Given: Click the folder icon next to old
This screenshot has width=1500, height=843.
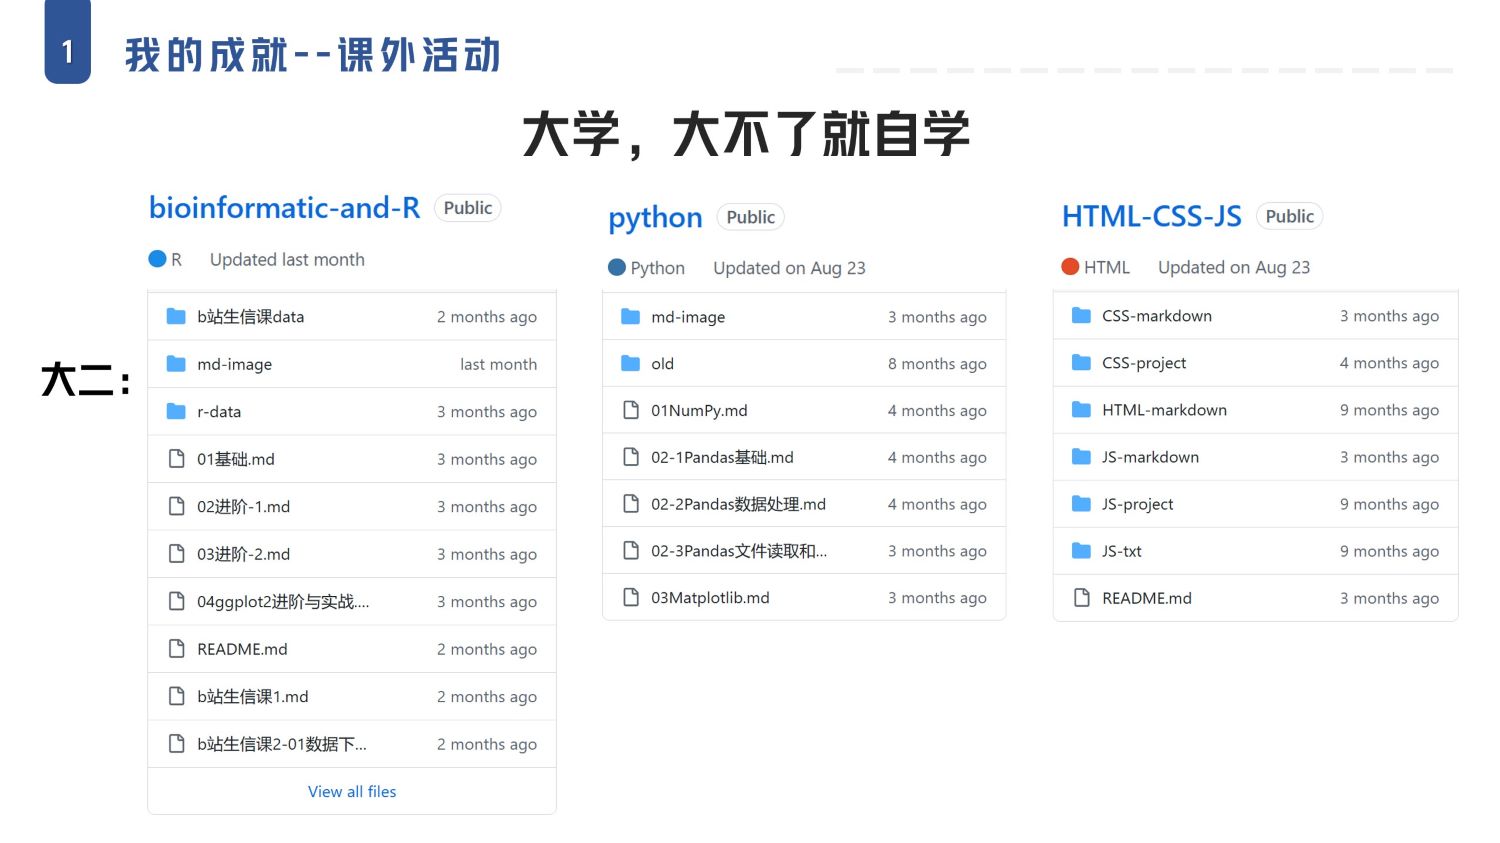Looking at the screenshot, I should (x=631, y=364).
